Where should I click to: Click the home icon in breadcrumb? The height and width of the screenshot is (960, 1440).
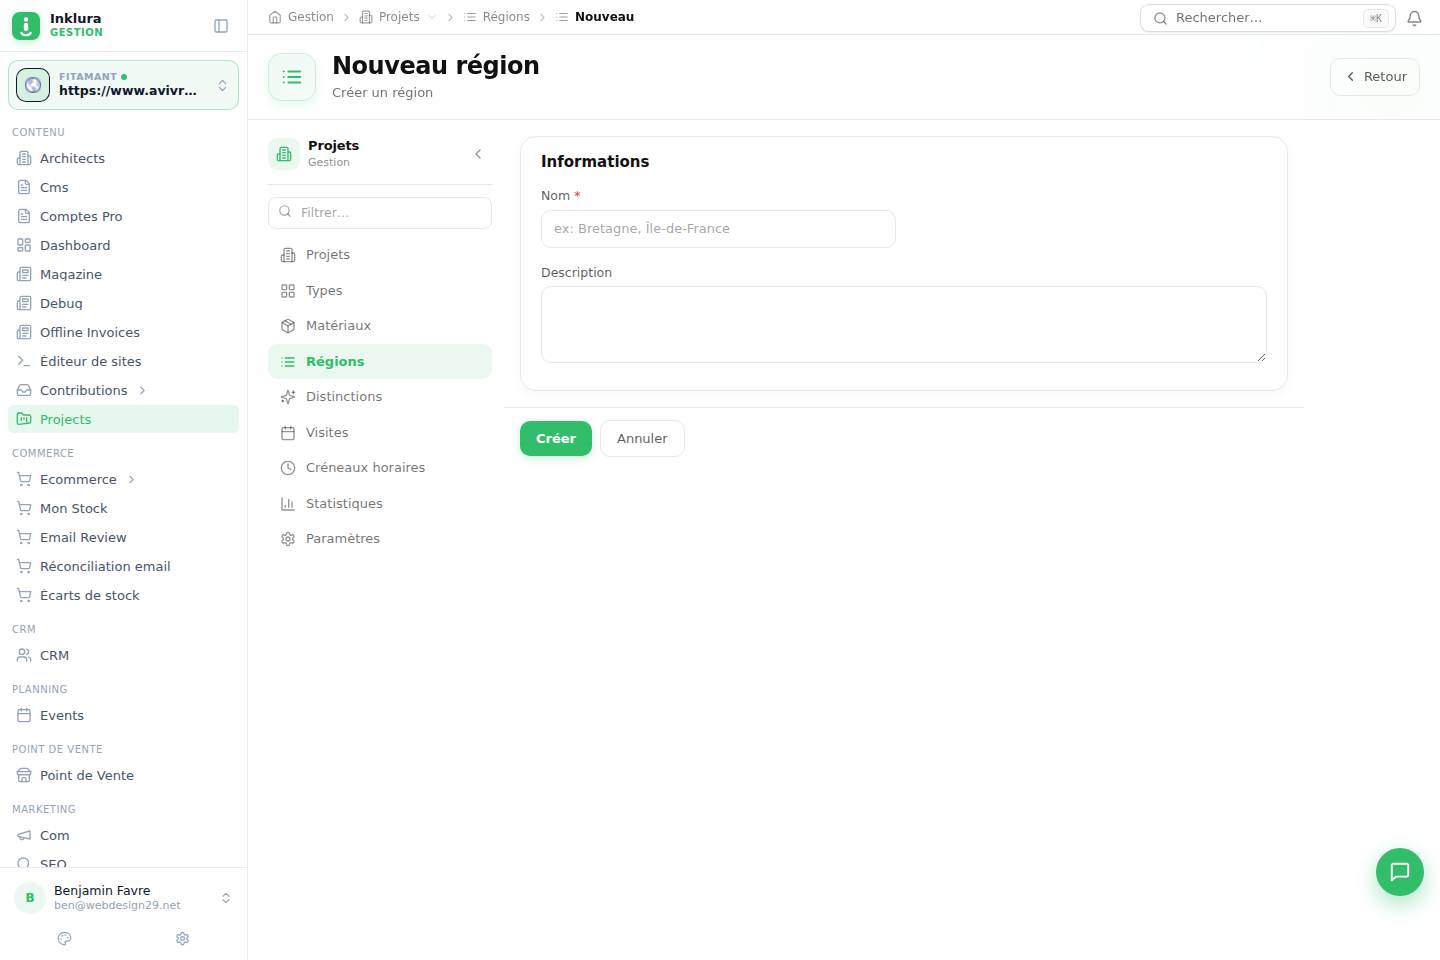click(x=275, y=17)
